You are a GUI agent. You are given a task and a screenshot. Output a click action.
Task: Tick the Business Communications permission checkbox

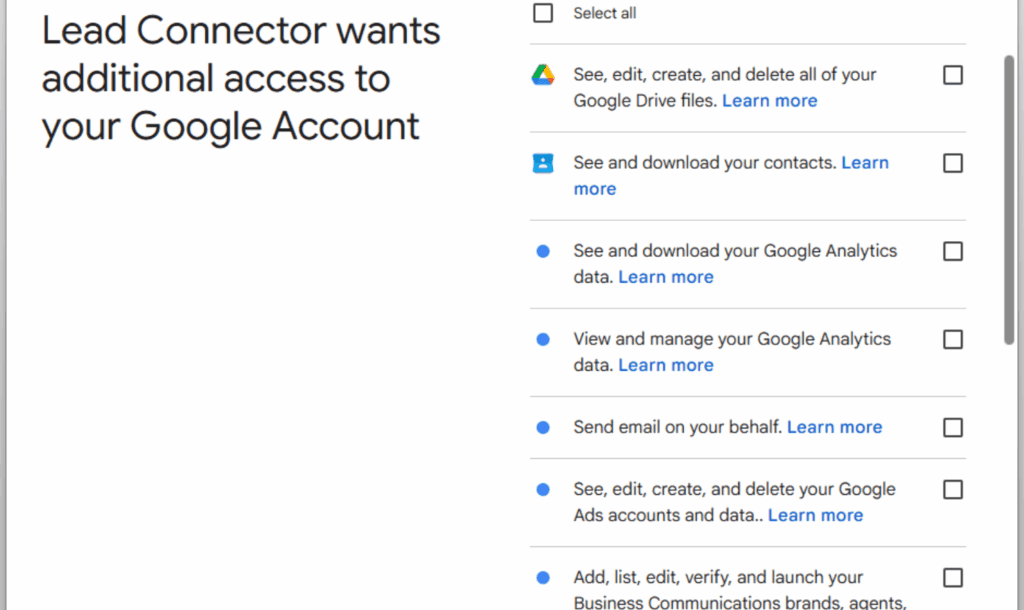(953, 577)
